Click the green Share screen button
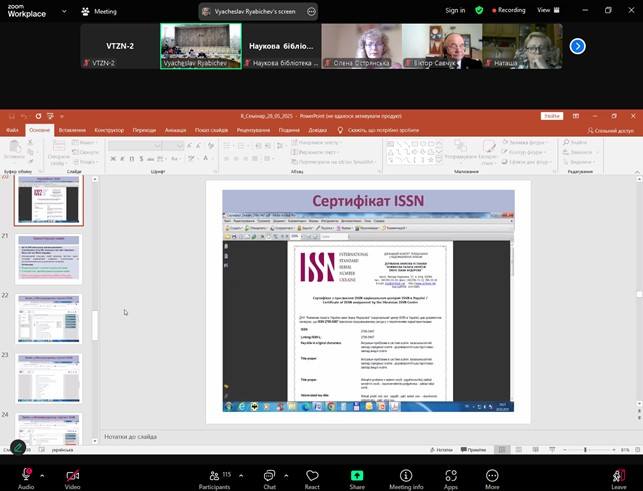 pos(357,480)
